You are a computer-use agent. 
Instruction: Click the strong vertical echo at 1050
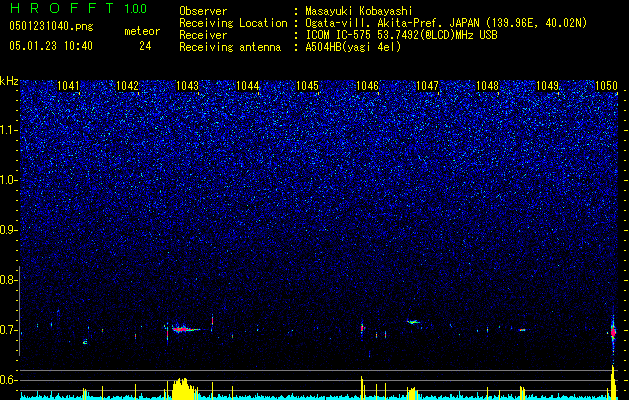pos(613,332)
